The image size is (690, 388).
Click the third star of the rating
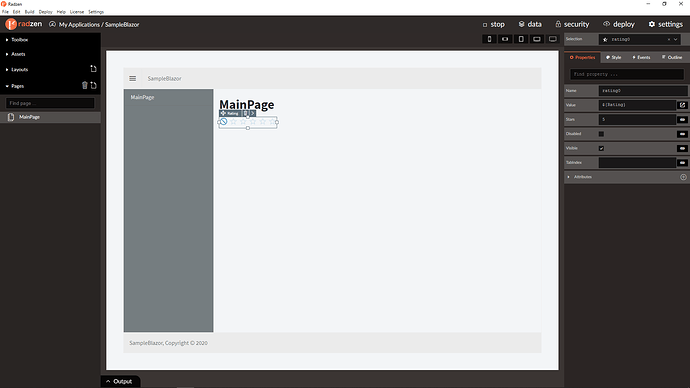pyautogui.click(x=253, y=121)
